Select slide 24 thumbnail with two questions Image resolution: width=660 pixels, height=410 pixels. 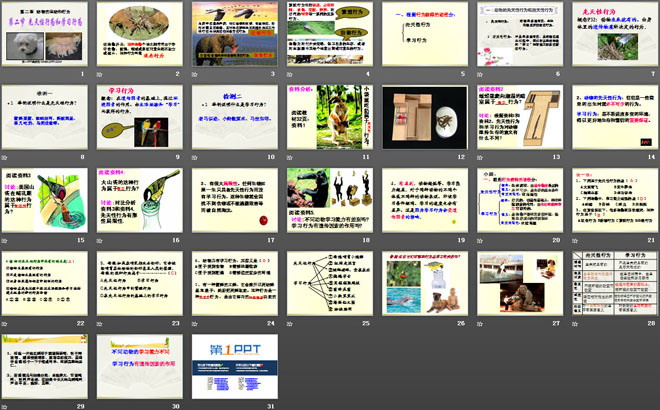235,283
